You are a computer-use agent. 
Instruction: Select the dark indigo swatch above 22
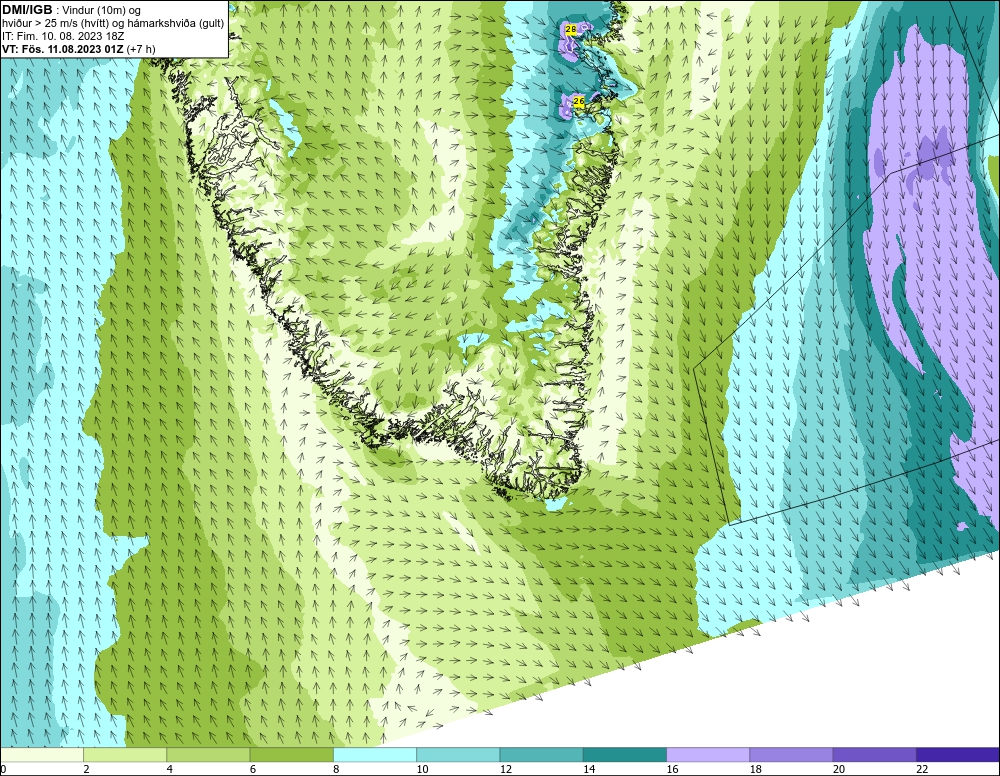click(x=958, y=755)
